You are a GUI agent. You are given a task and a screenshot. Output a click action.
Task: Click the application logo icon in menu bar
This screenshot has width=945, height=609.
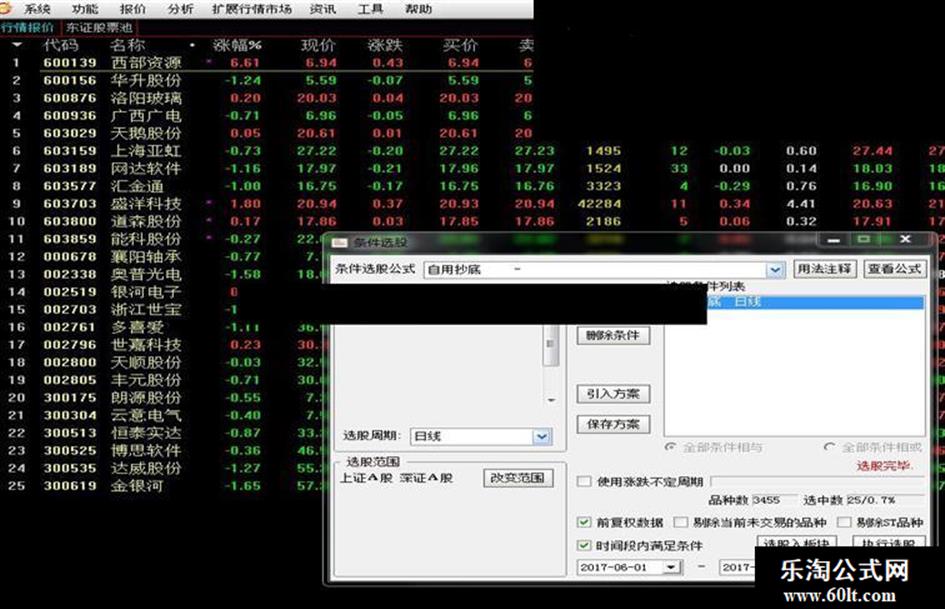tap(5, 8)
